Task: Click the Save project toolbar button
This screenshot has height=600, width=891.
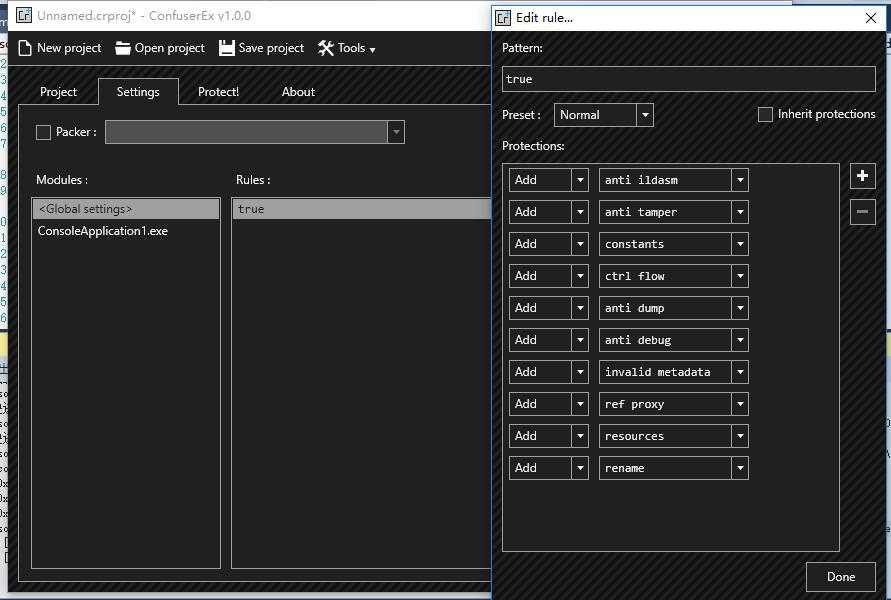Action: [x=261, y=48]
